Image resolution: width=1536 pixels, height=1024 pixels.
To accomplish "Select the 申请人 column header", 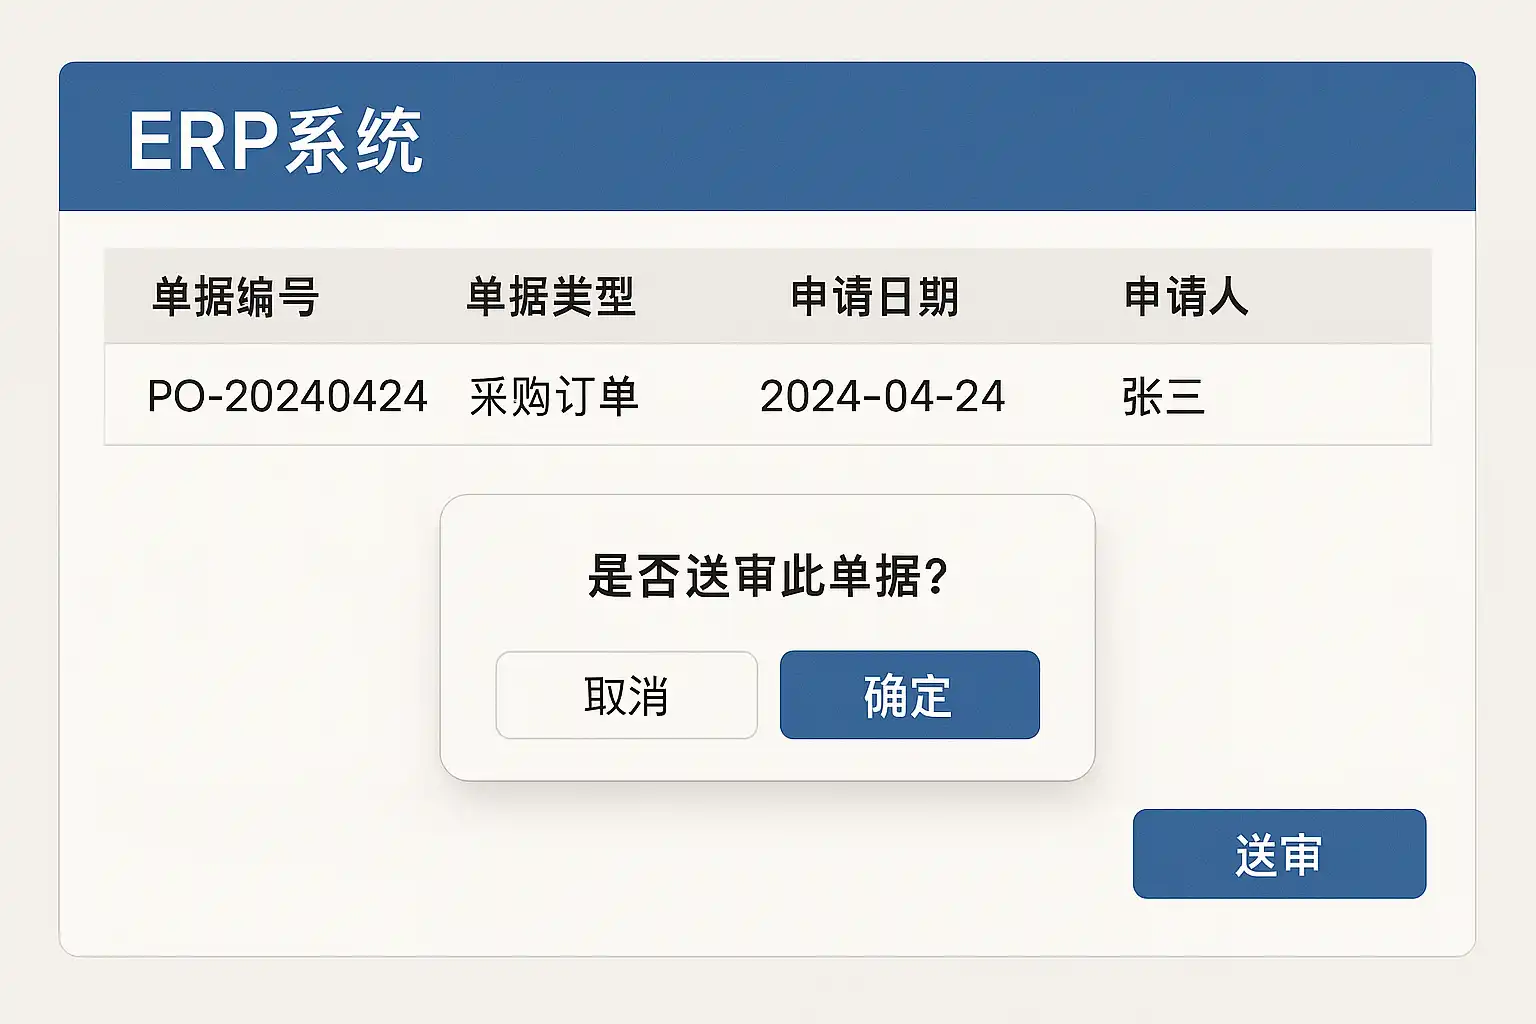I will [1186, 297].
